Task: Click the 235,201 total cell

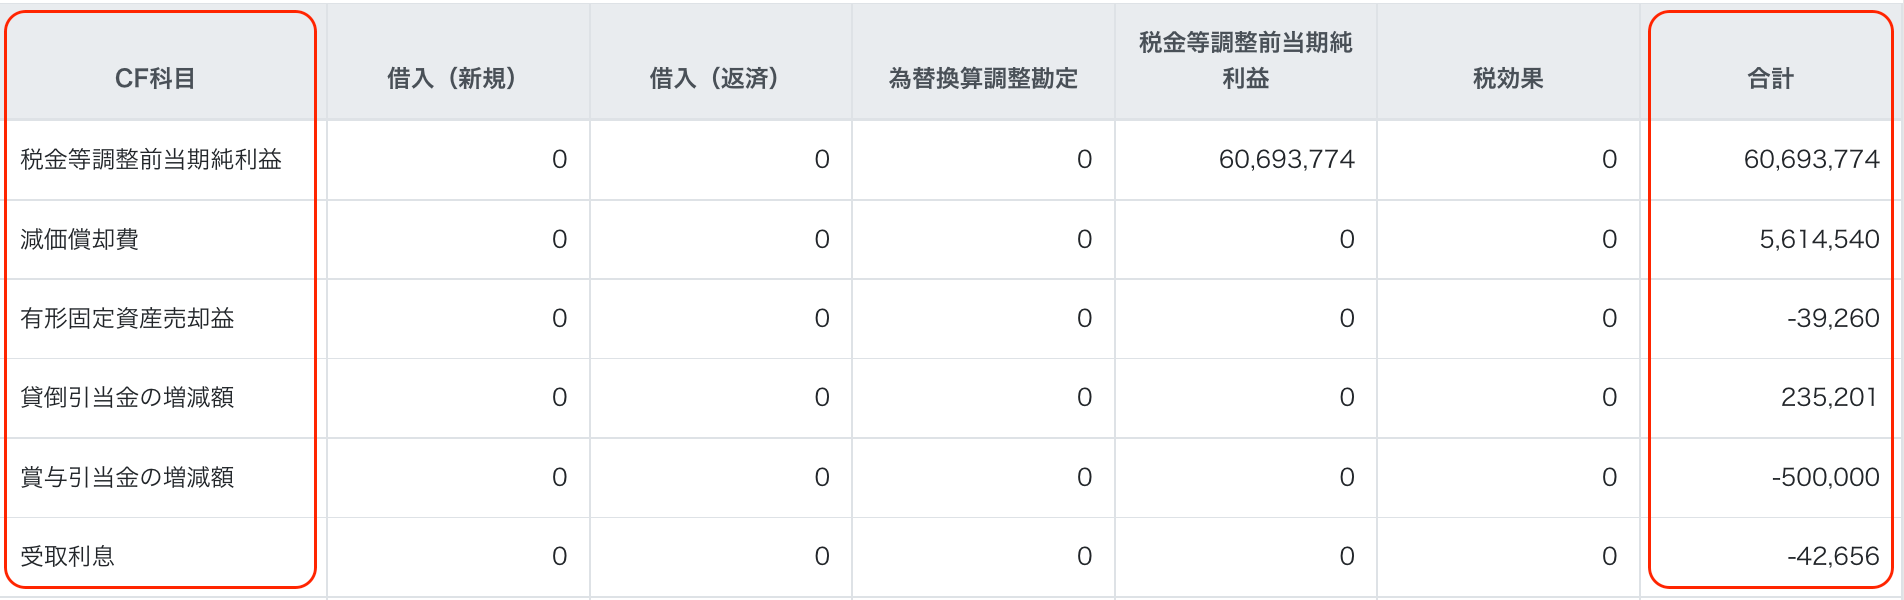Action: 1829,397
